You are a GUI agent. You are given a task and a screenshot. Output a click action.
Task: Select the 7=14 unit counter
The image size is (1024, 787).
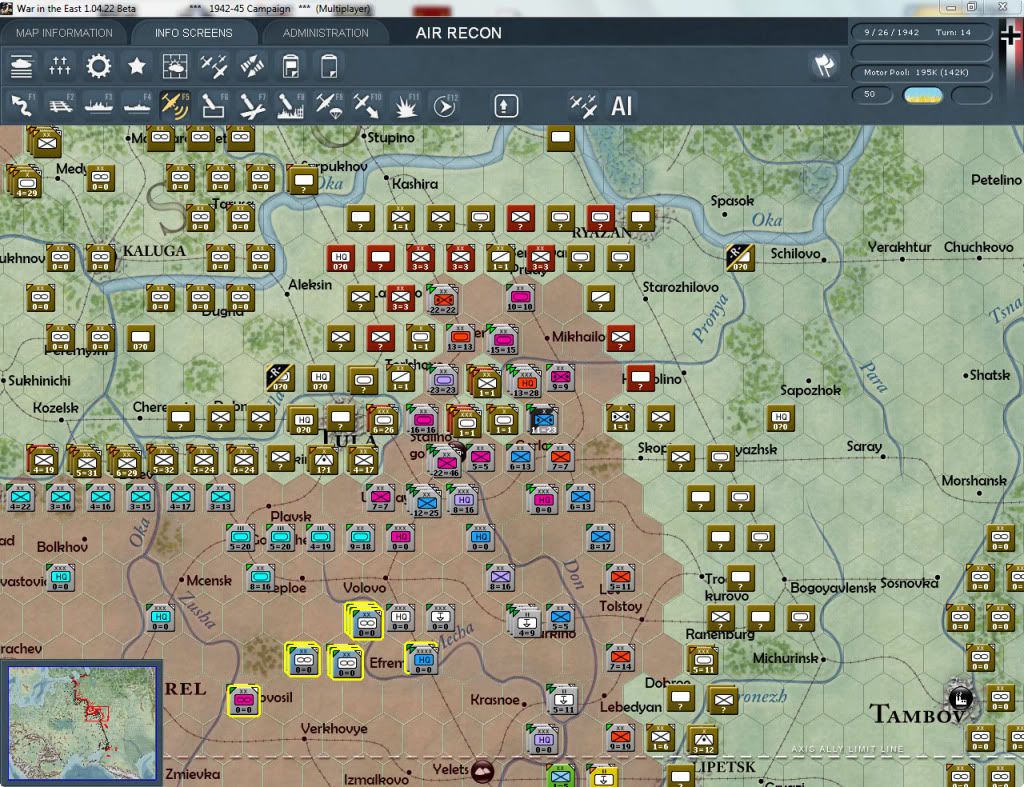[x=620, y=657]
